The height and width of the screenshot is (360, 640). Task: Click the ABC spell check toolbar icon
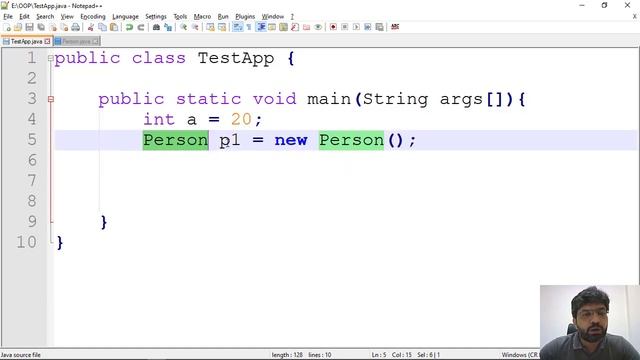[x=395, y=27]
